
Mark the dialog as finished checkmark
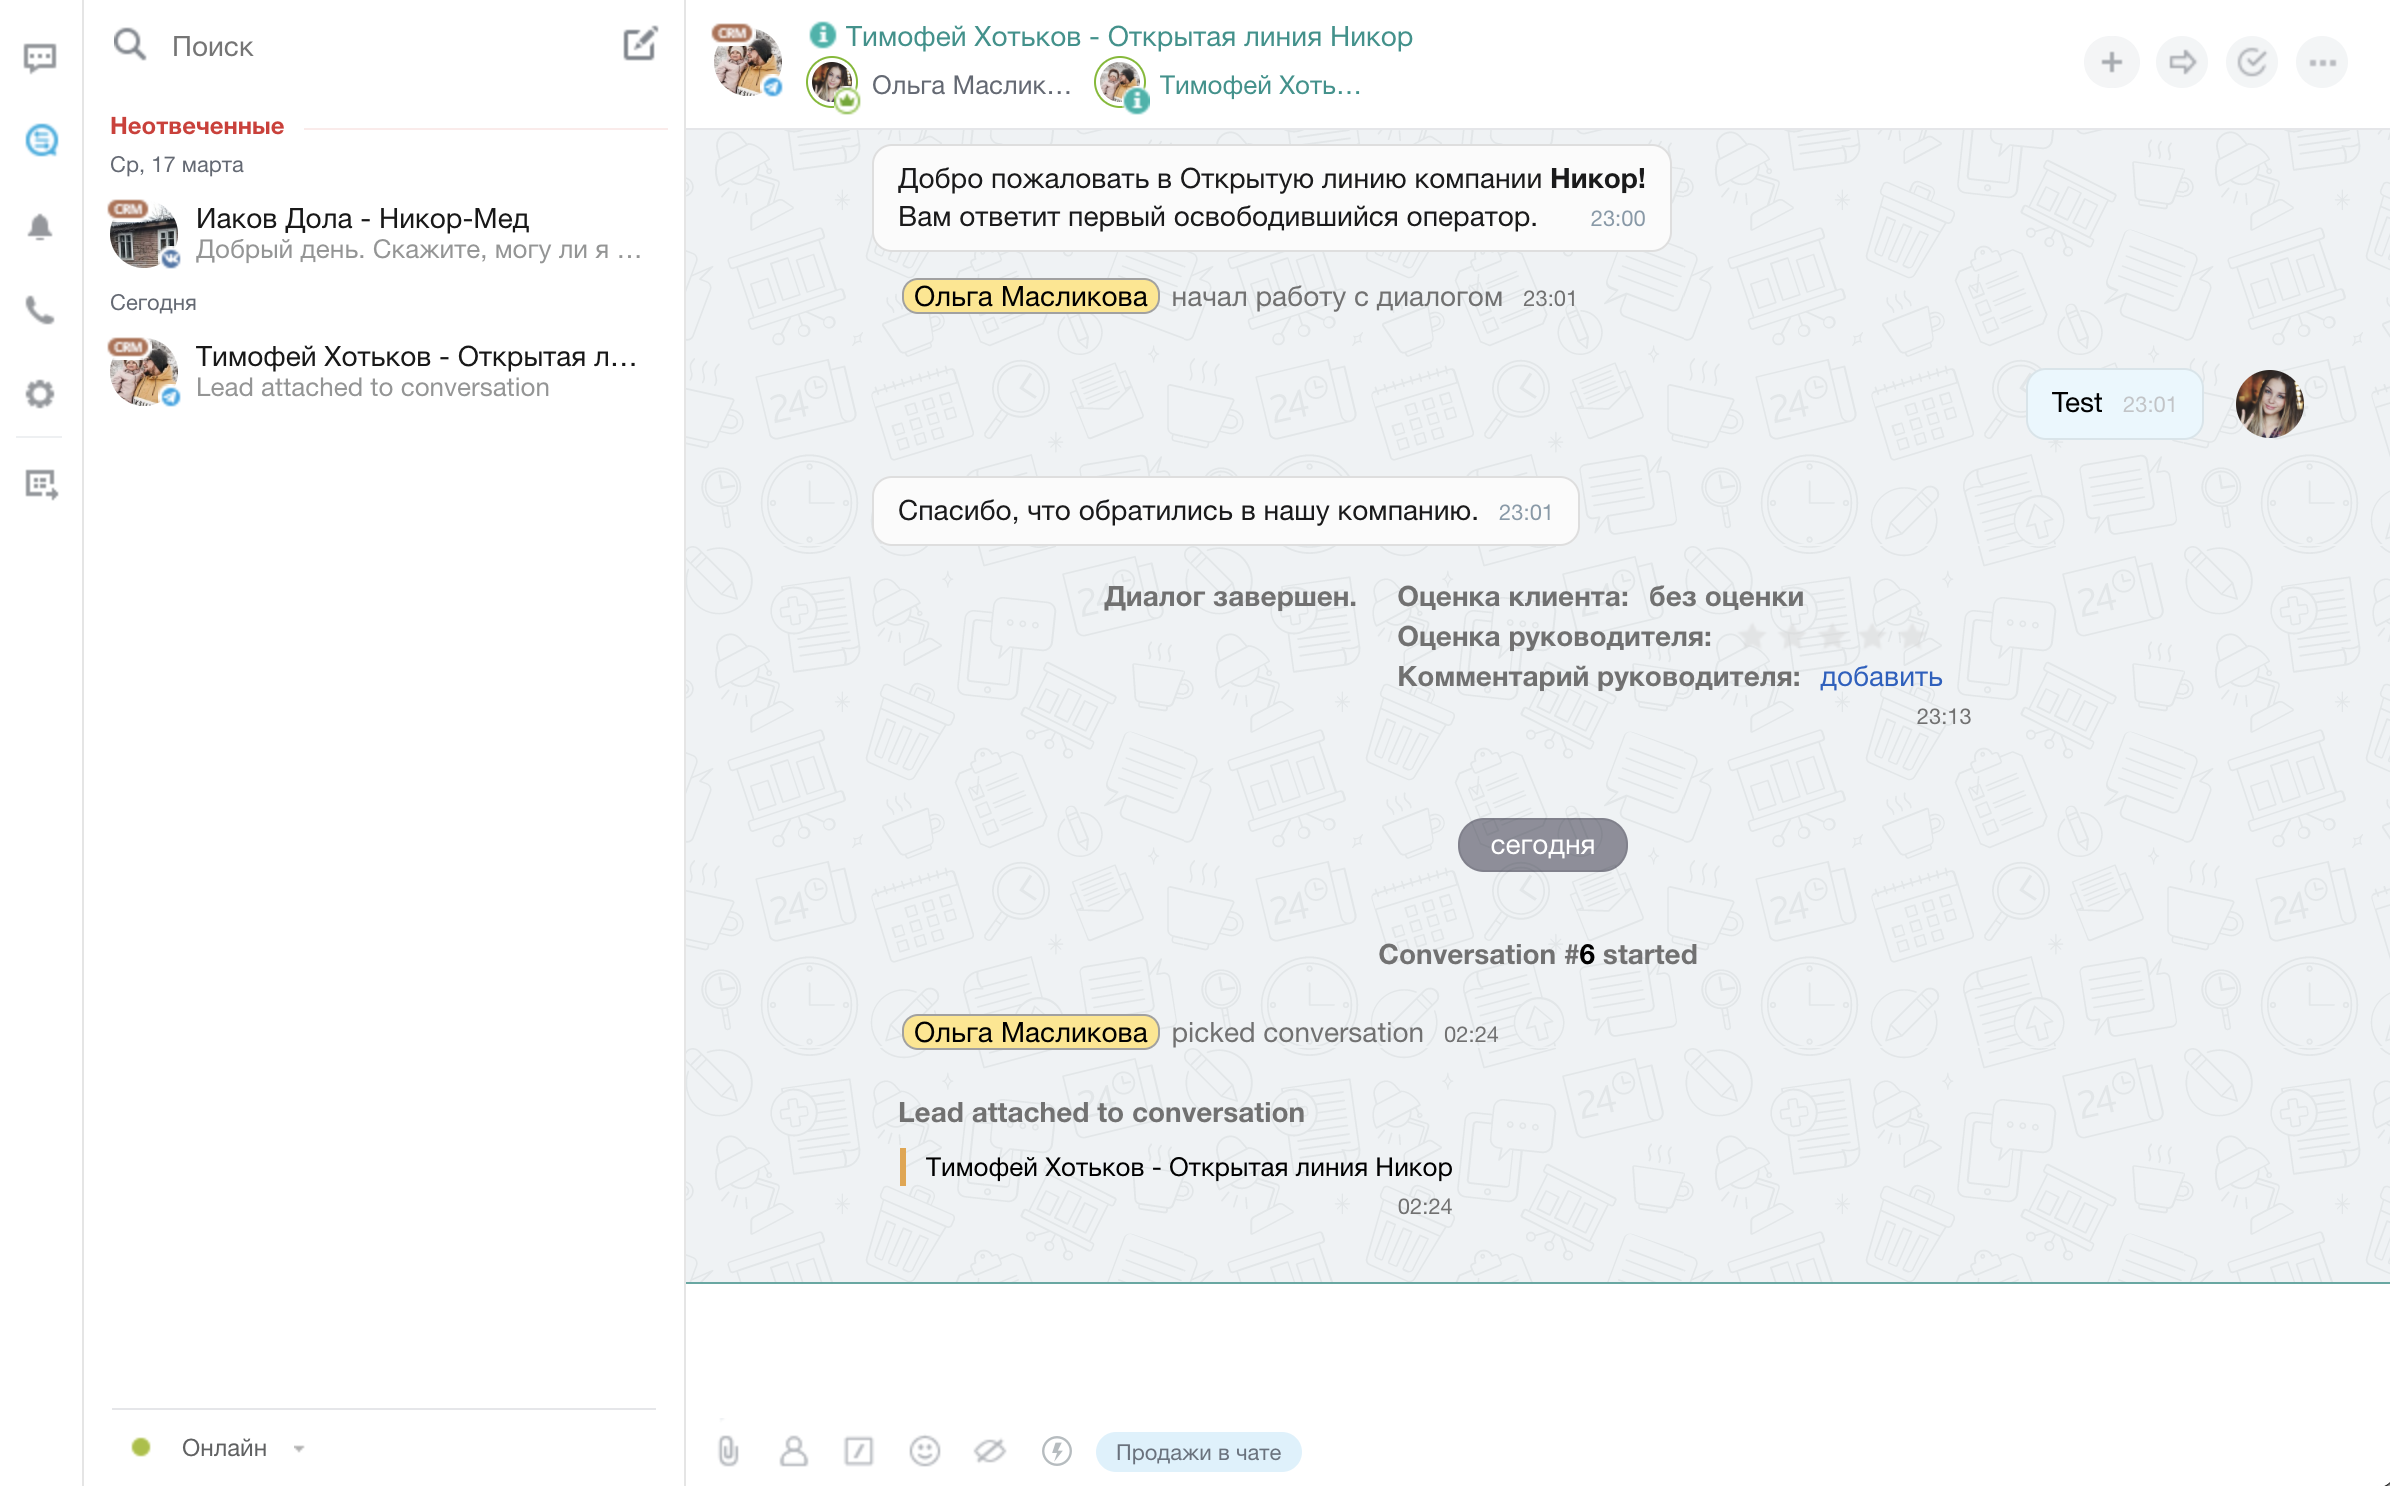[x=2251, y=63]
